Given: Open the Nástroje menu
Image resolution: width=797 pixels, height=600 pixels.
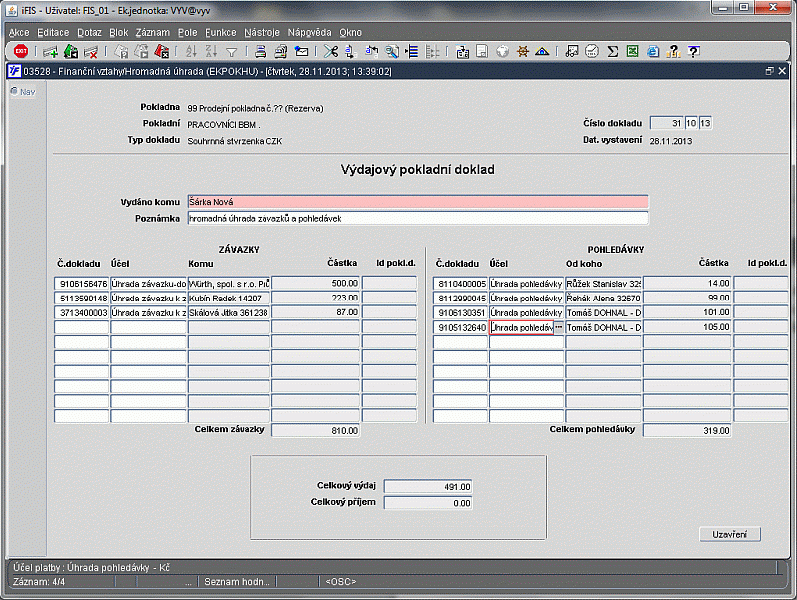Looking at the screenshot, I should click(262, 33).
